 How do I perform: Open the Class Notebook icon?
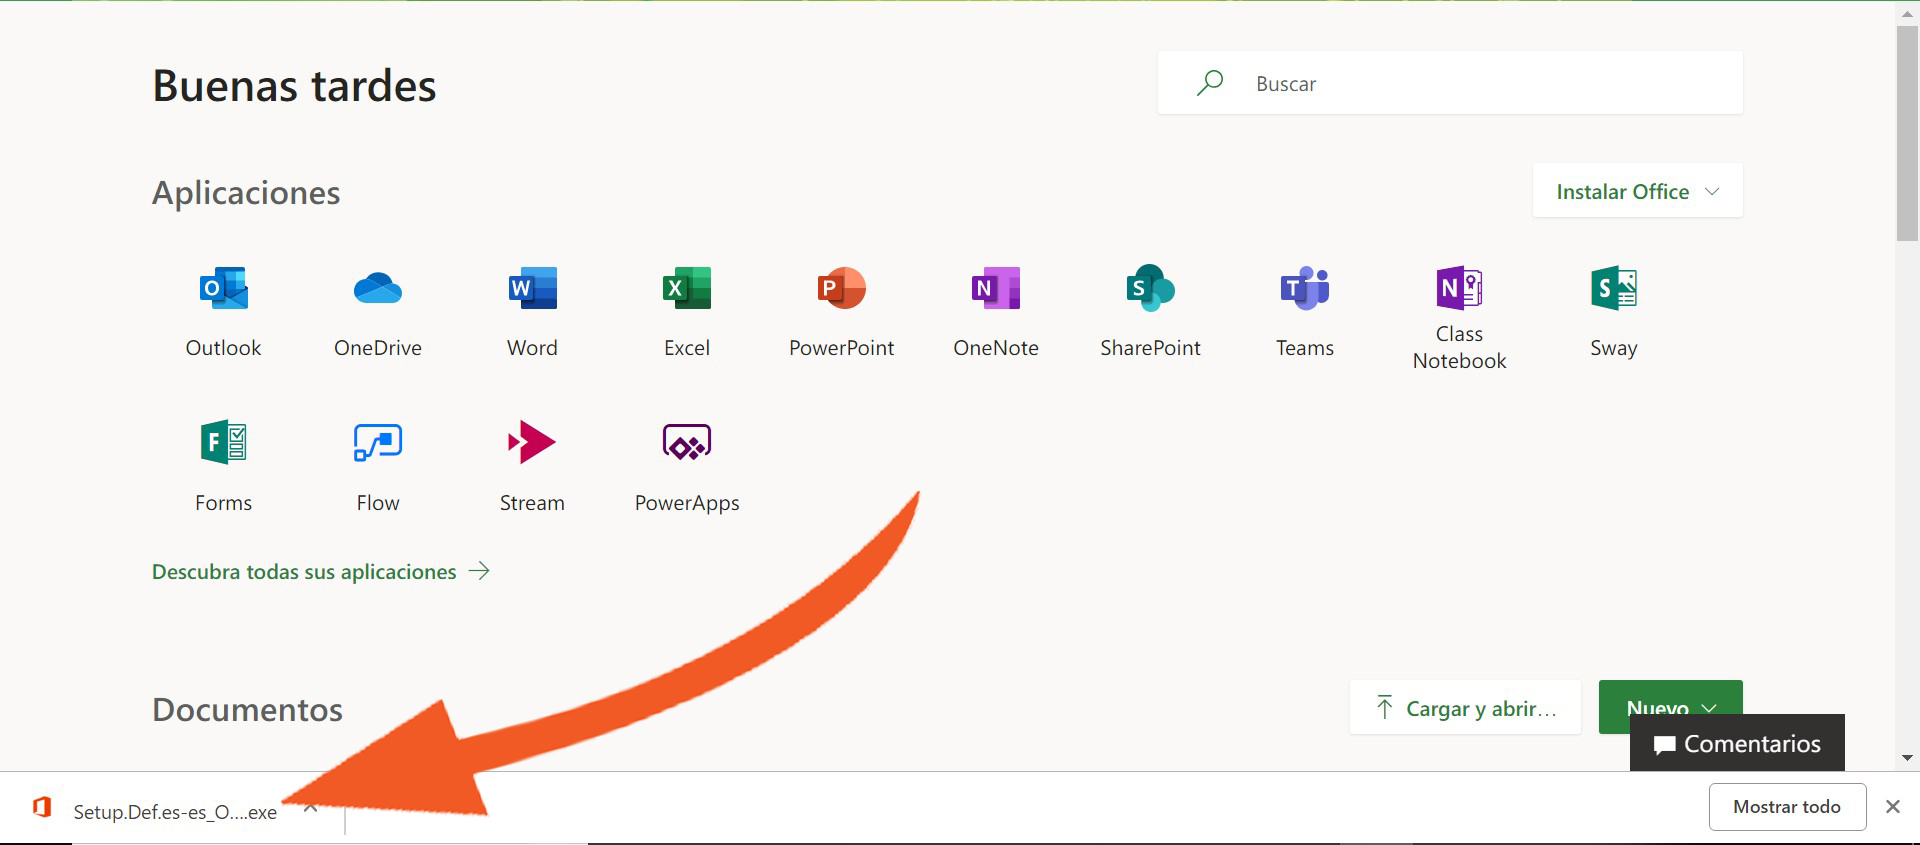1459,288
